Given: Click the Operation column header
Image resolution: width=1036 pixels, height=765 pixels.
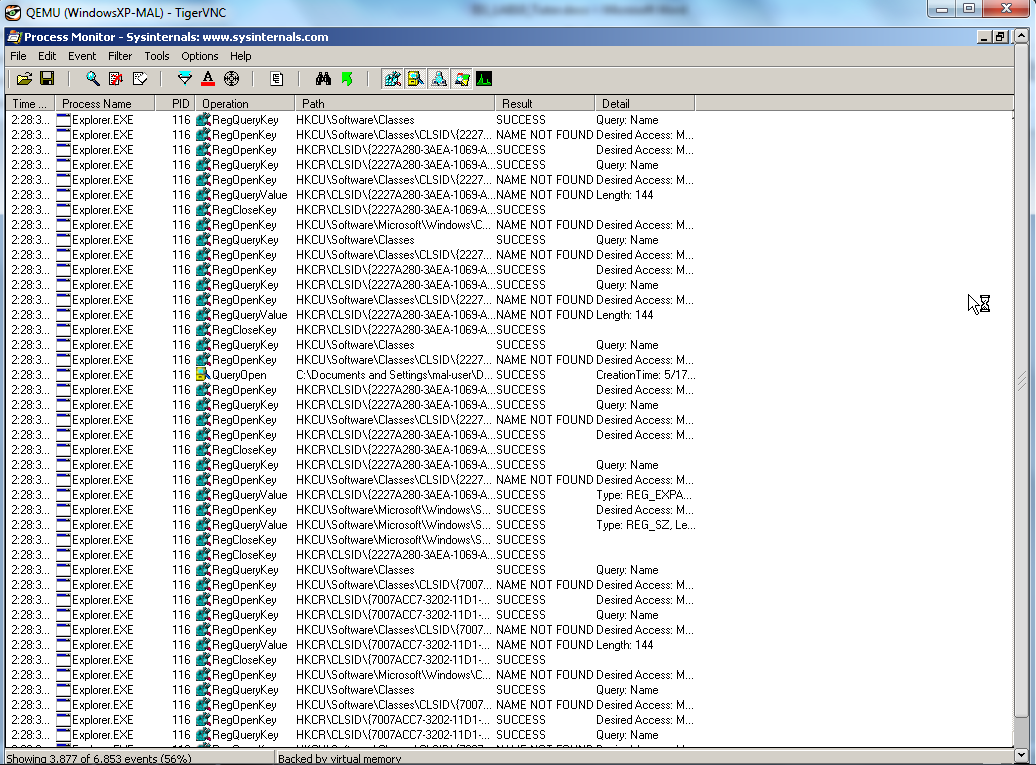Looking at the screenshot, I should pos(245,104).
